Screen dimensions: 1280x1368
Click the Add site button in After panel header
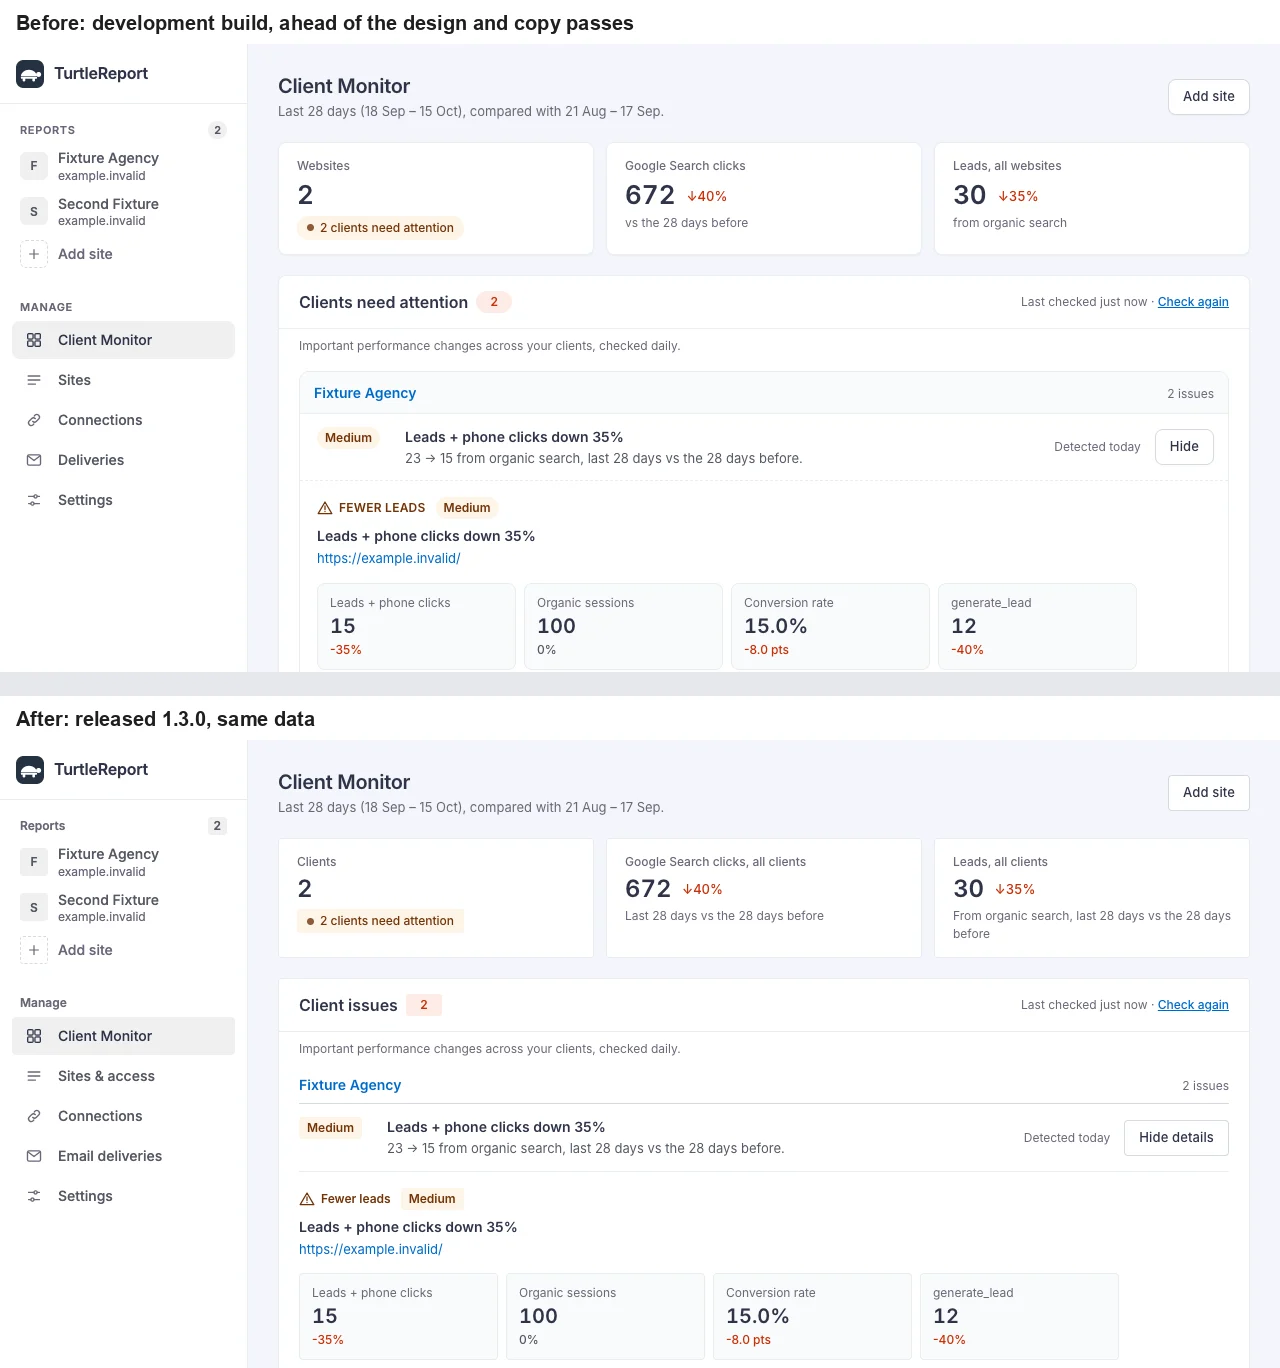(1208, 793)
